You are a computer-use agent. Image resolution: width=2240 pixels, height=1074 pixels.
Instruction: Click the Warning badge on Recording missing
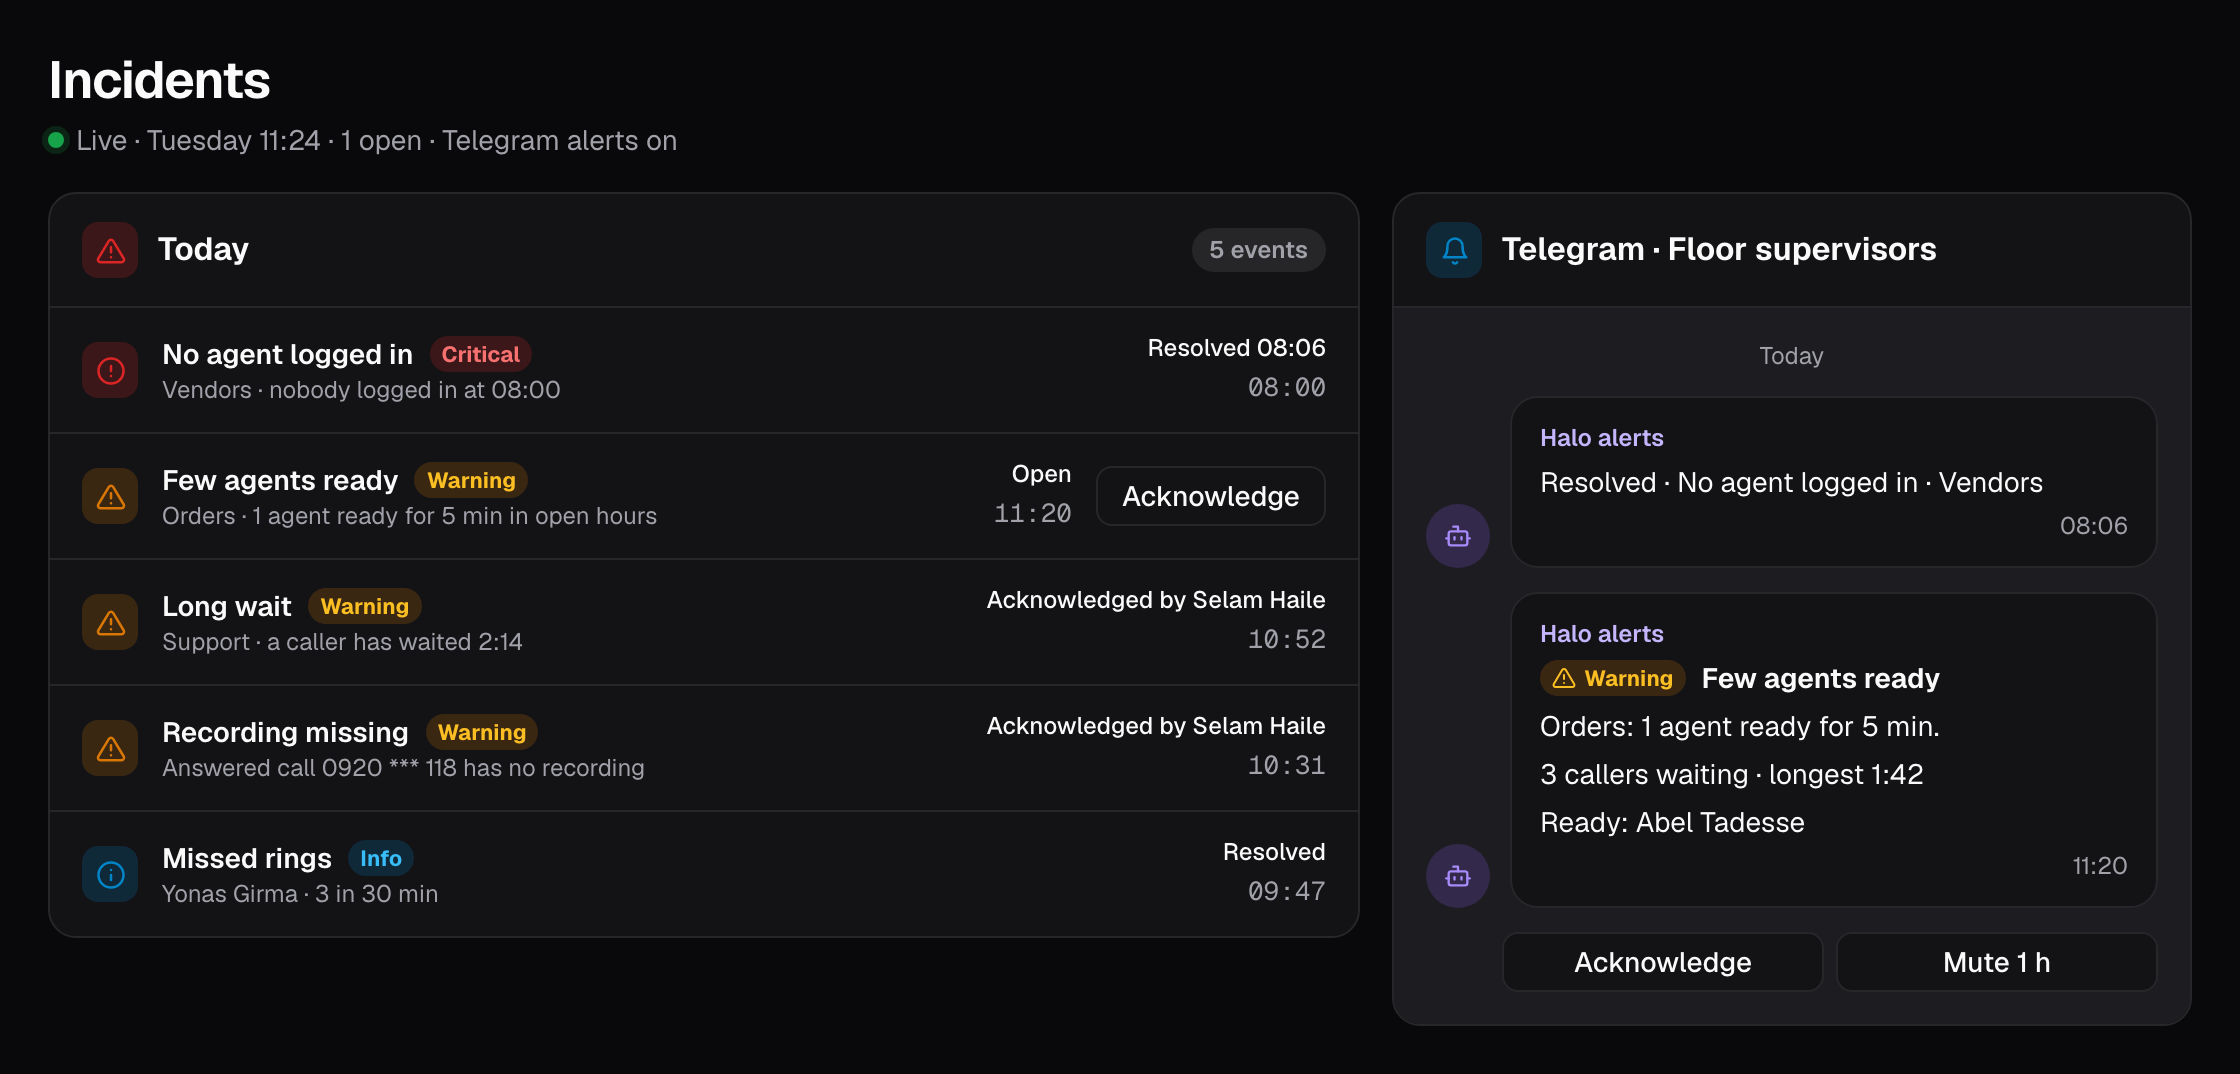(x=481, y=732)
